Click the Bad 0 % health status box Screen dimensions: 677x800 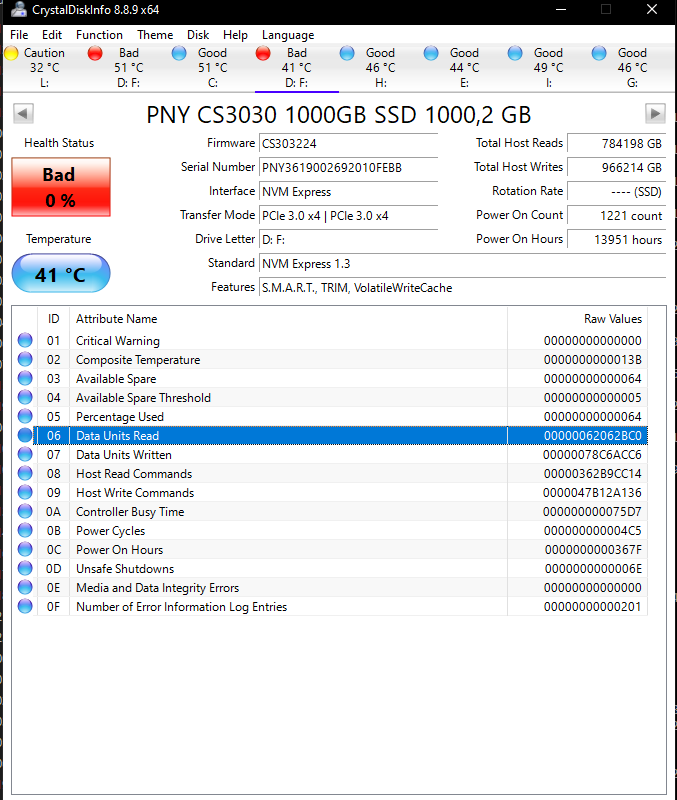61,187
